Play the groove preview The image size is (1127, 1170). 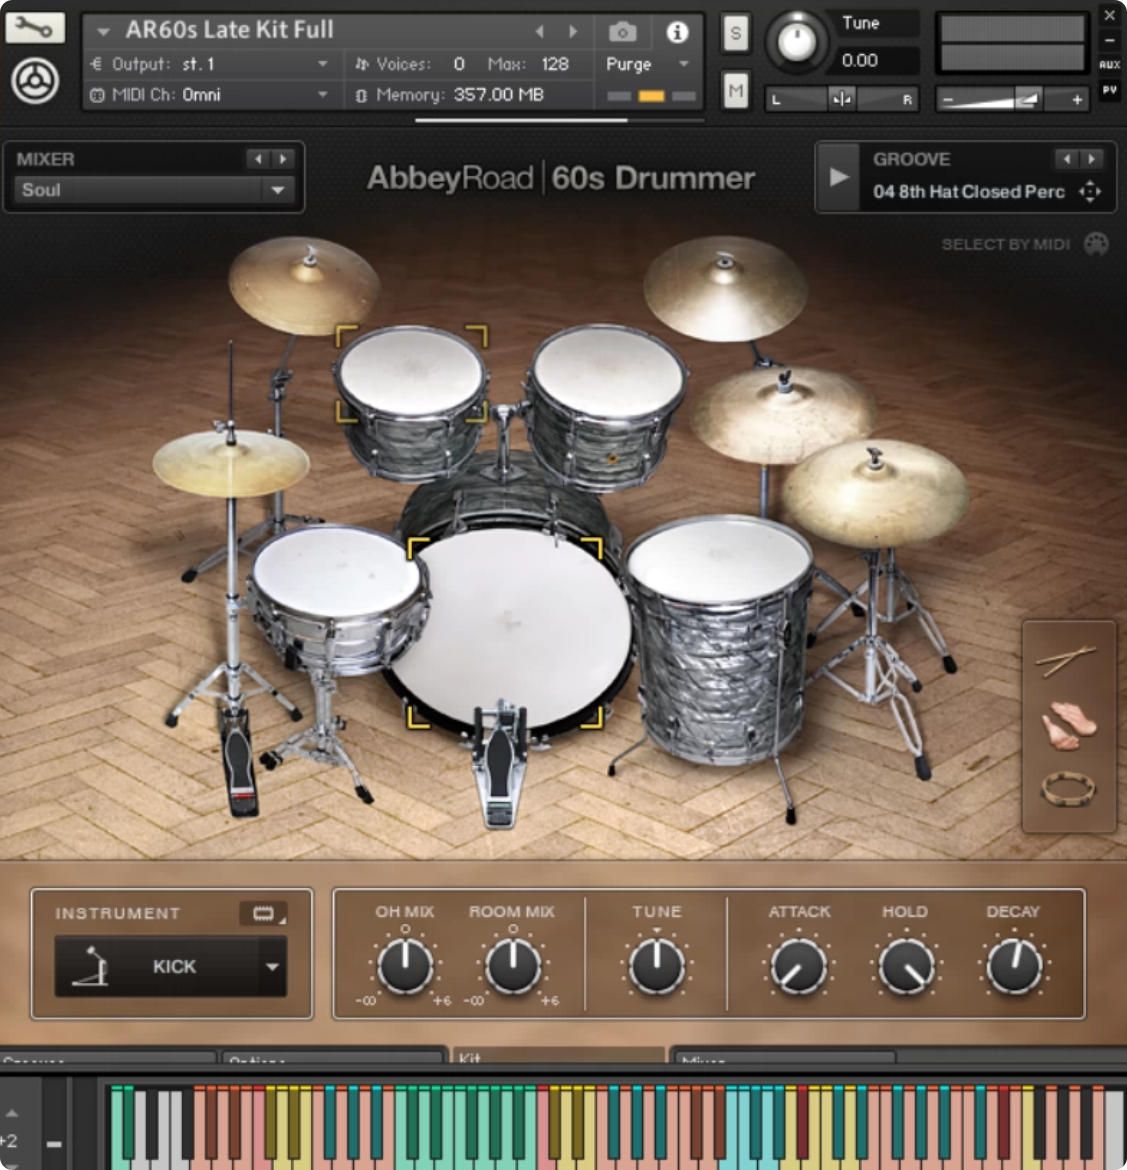pos(839,177)
